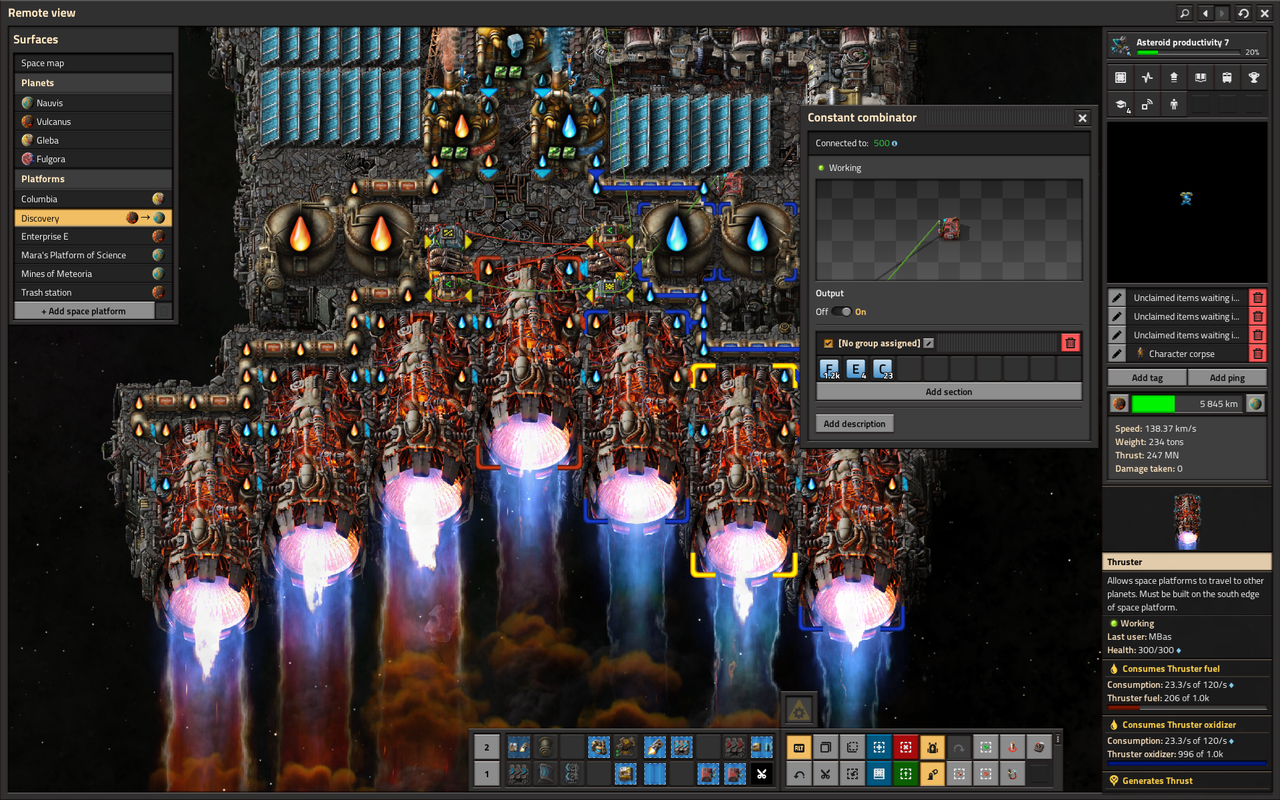Select Nauvis planet

(x=93, y=103)
